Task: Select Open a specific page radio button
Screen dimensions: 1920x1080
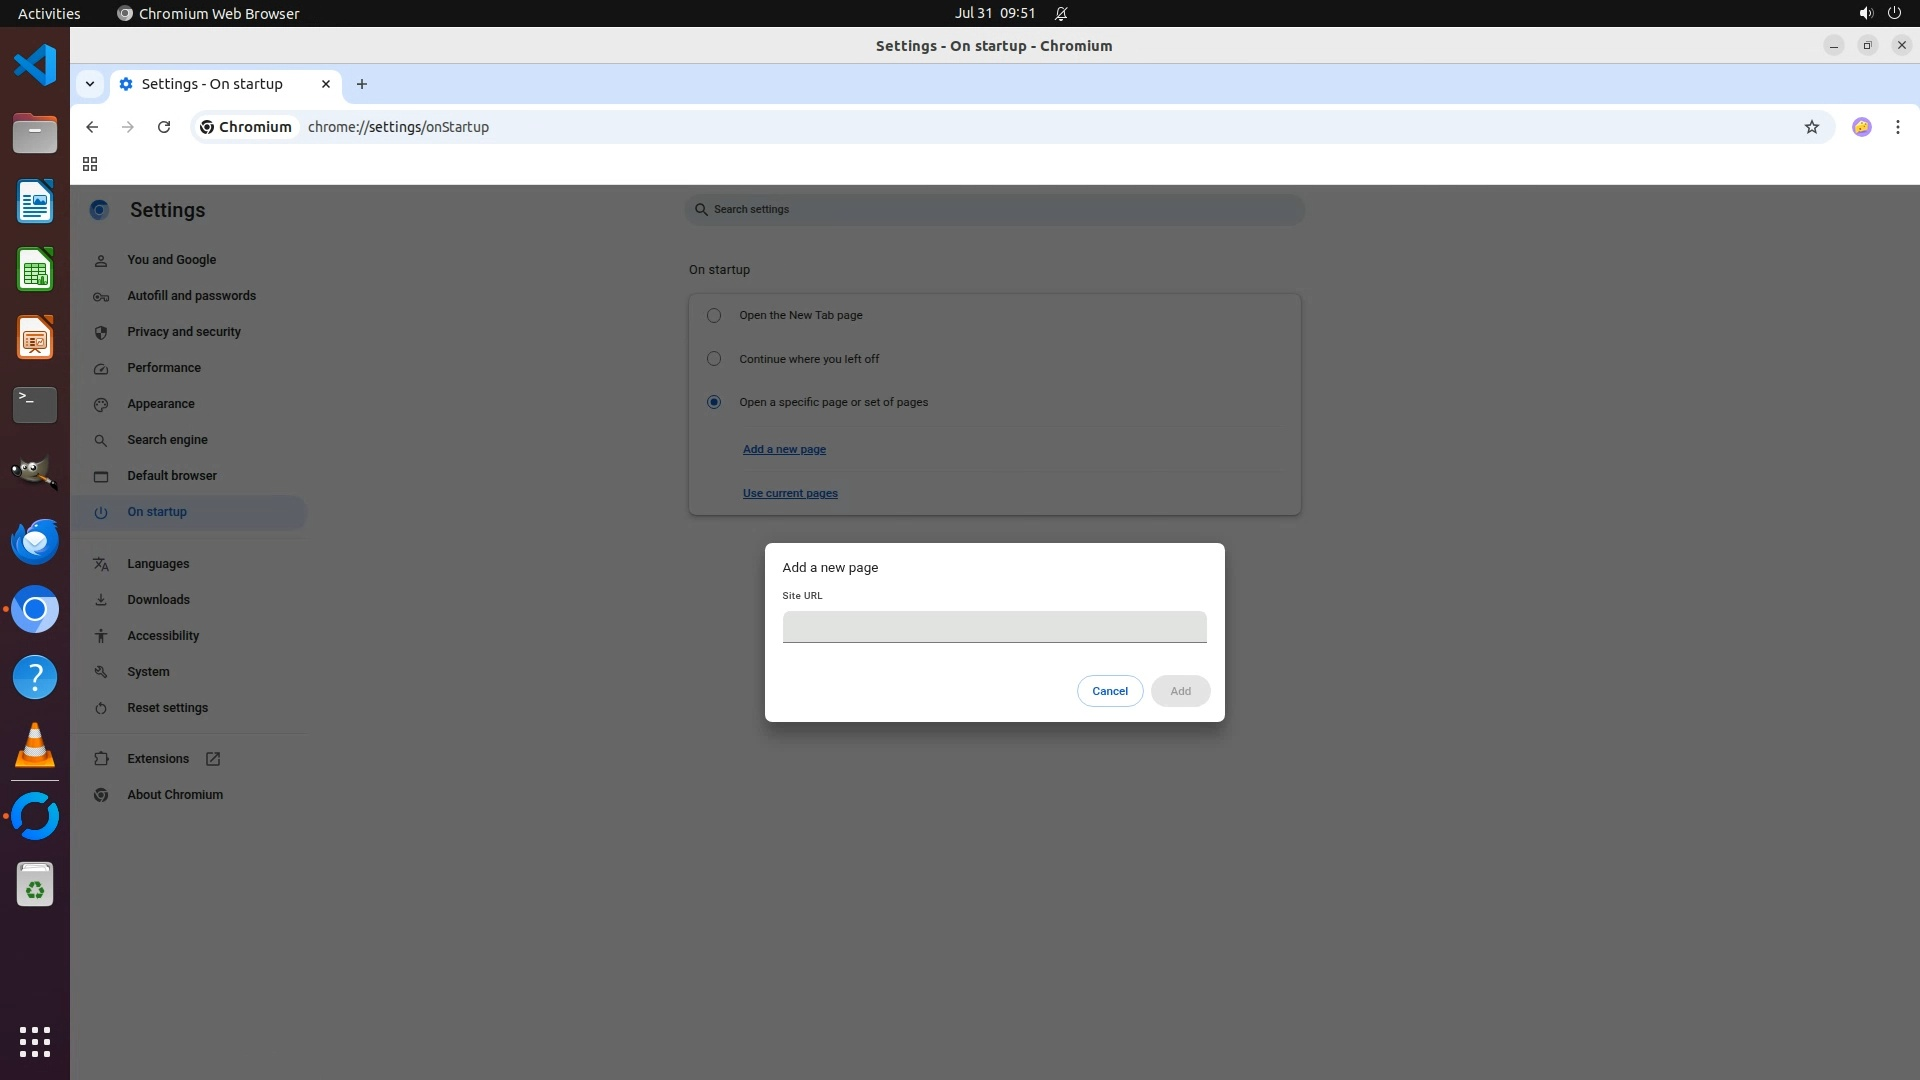Action: point(714,402)
